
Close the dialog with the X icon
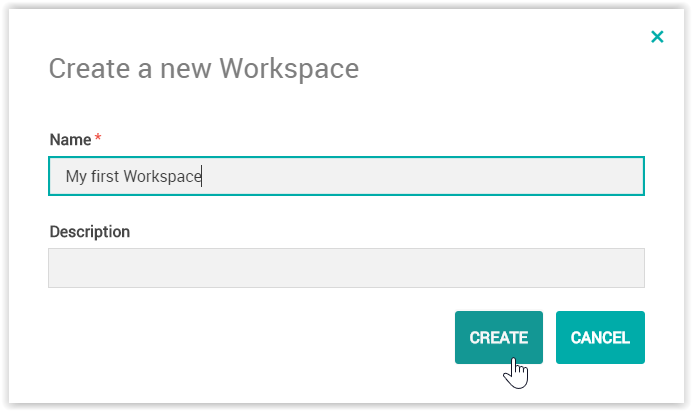click(x=657, y=37)
